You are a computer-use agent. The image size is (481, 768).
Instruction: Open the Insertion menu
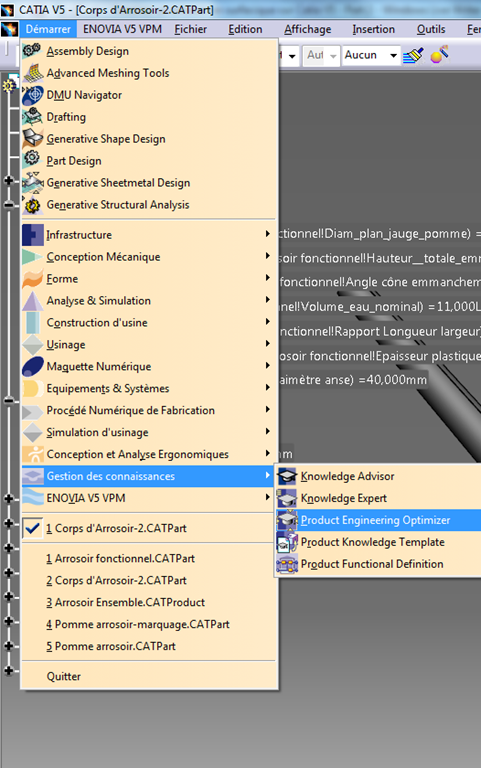click(373, 29)
